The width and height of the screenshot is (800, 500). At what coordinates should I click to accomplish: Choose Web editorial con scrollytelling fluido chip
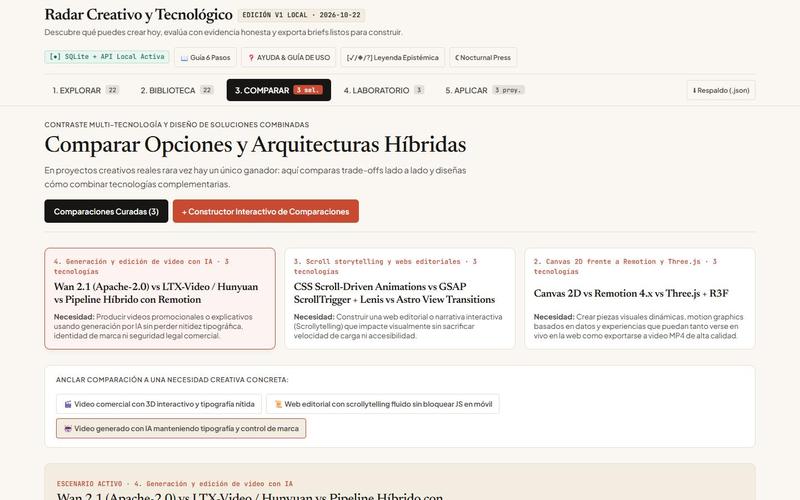(x=383, y=404)
